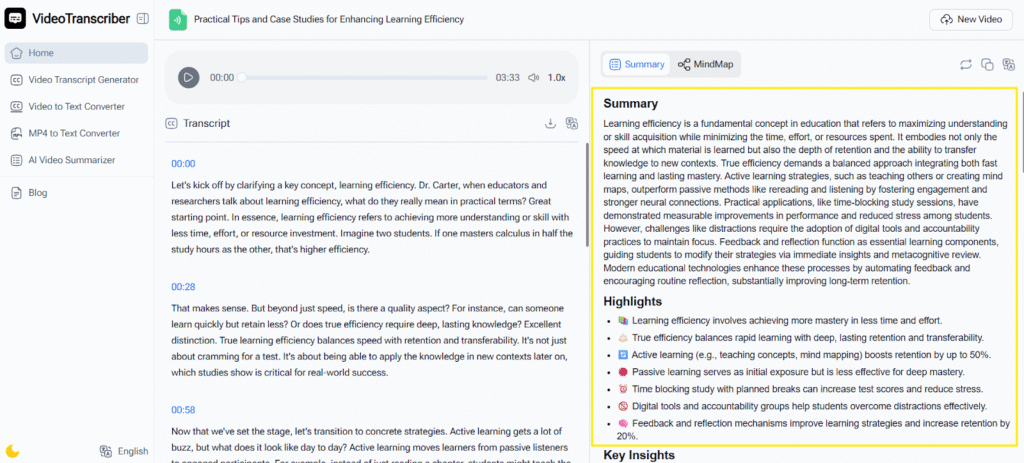Toggle dark mode with moon icon
The image size is (1024, 463).
click(x=13, y=451)
